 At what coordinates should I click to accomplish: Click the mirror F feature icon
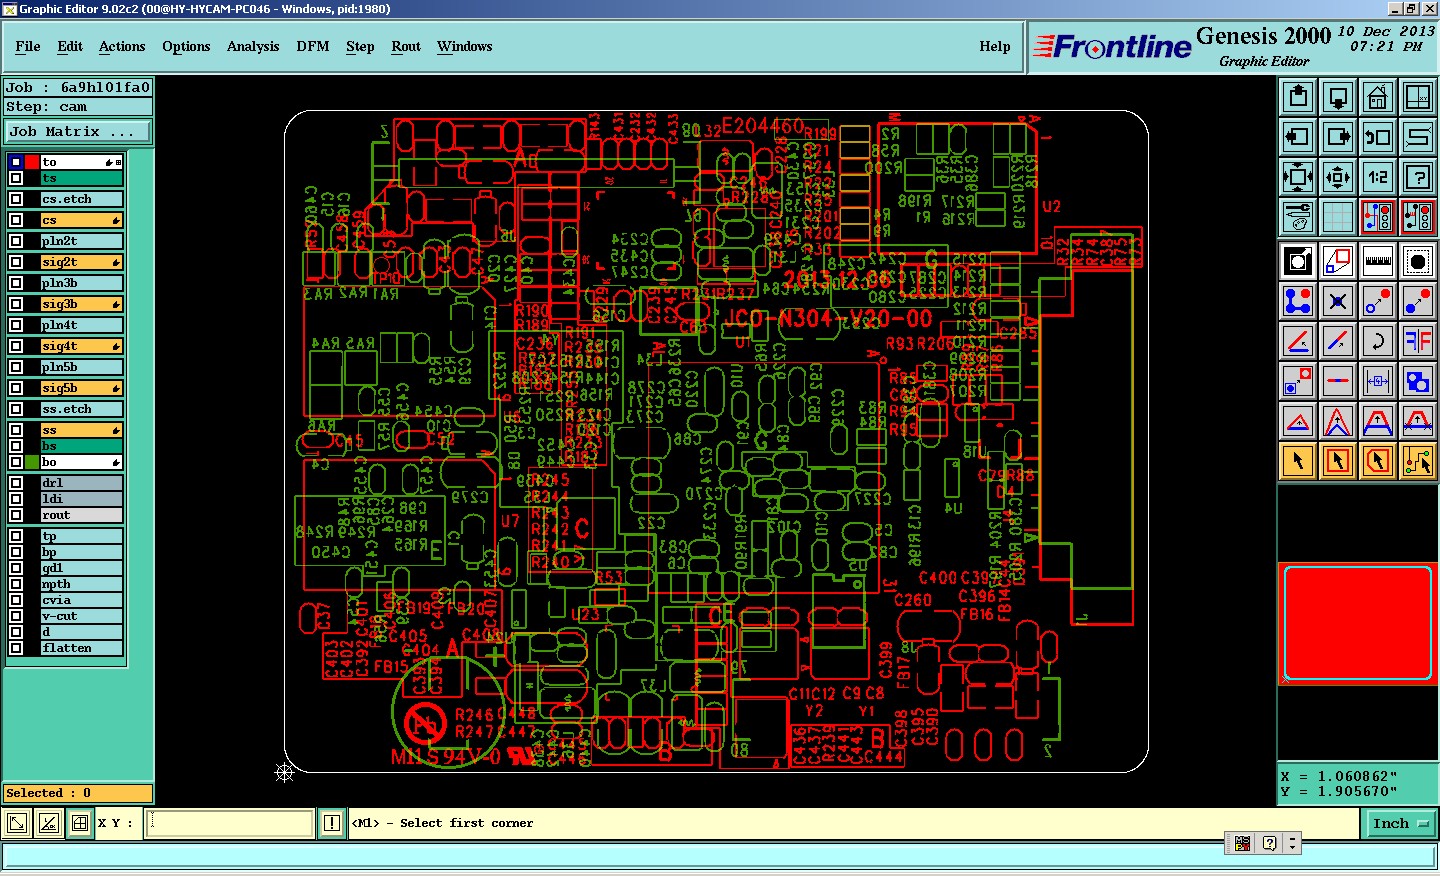[x=1418, y=341]
